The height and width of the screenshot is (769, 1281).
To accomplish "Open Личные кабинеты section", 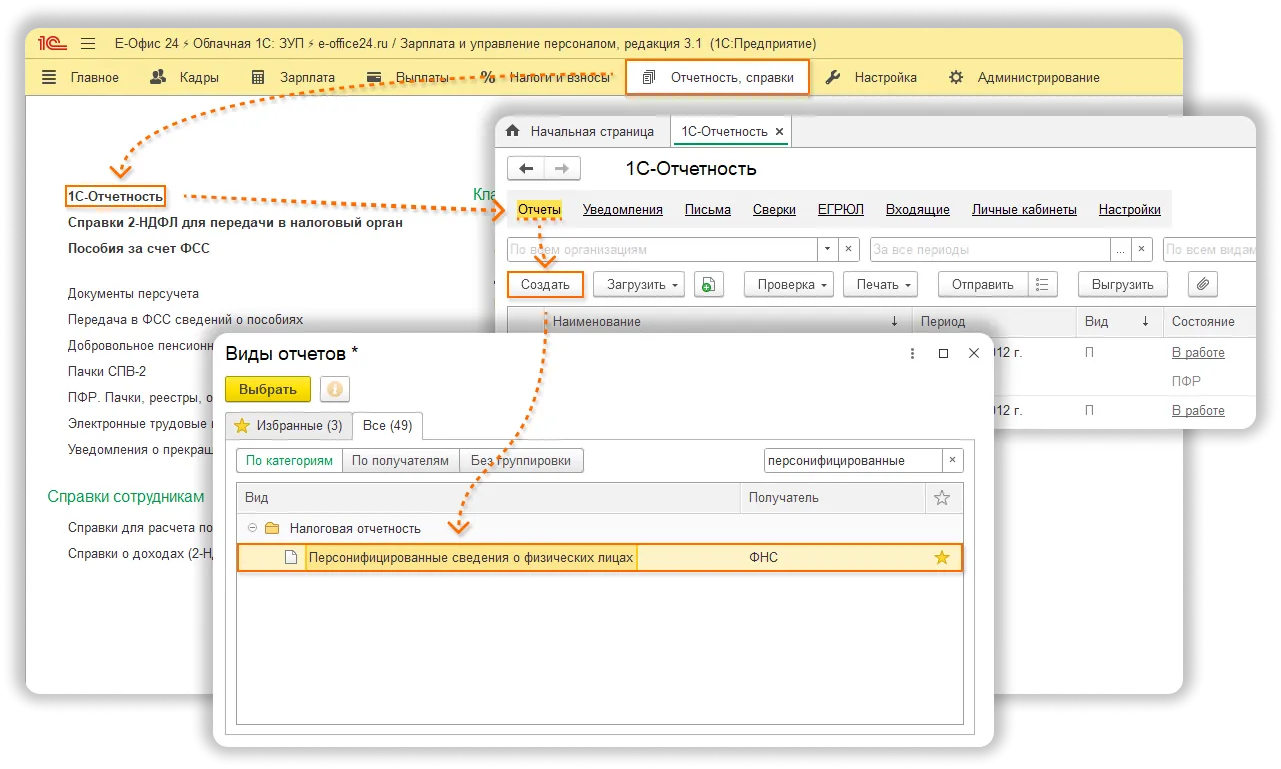I will (x=1024, y=209).
